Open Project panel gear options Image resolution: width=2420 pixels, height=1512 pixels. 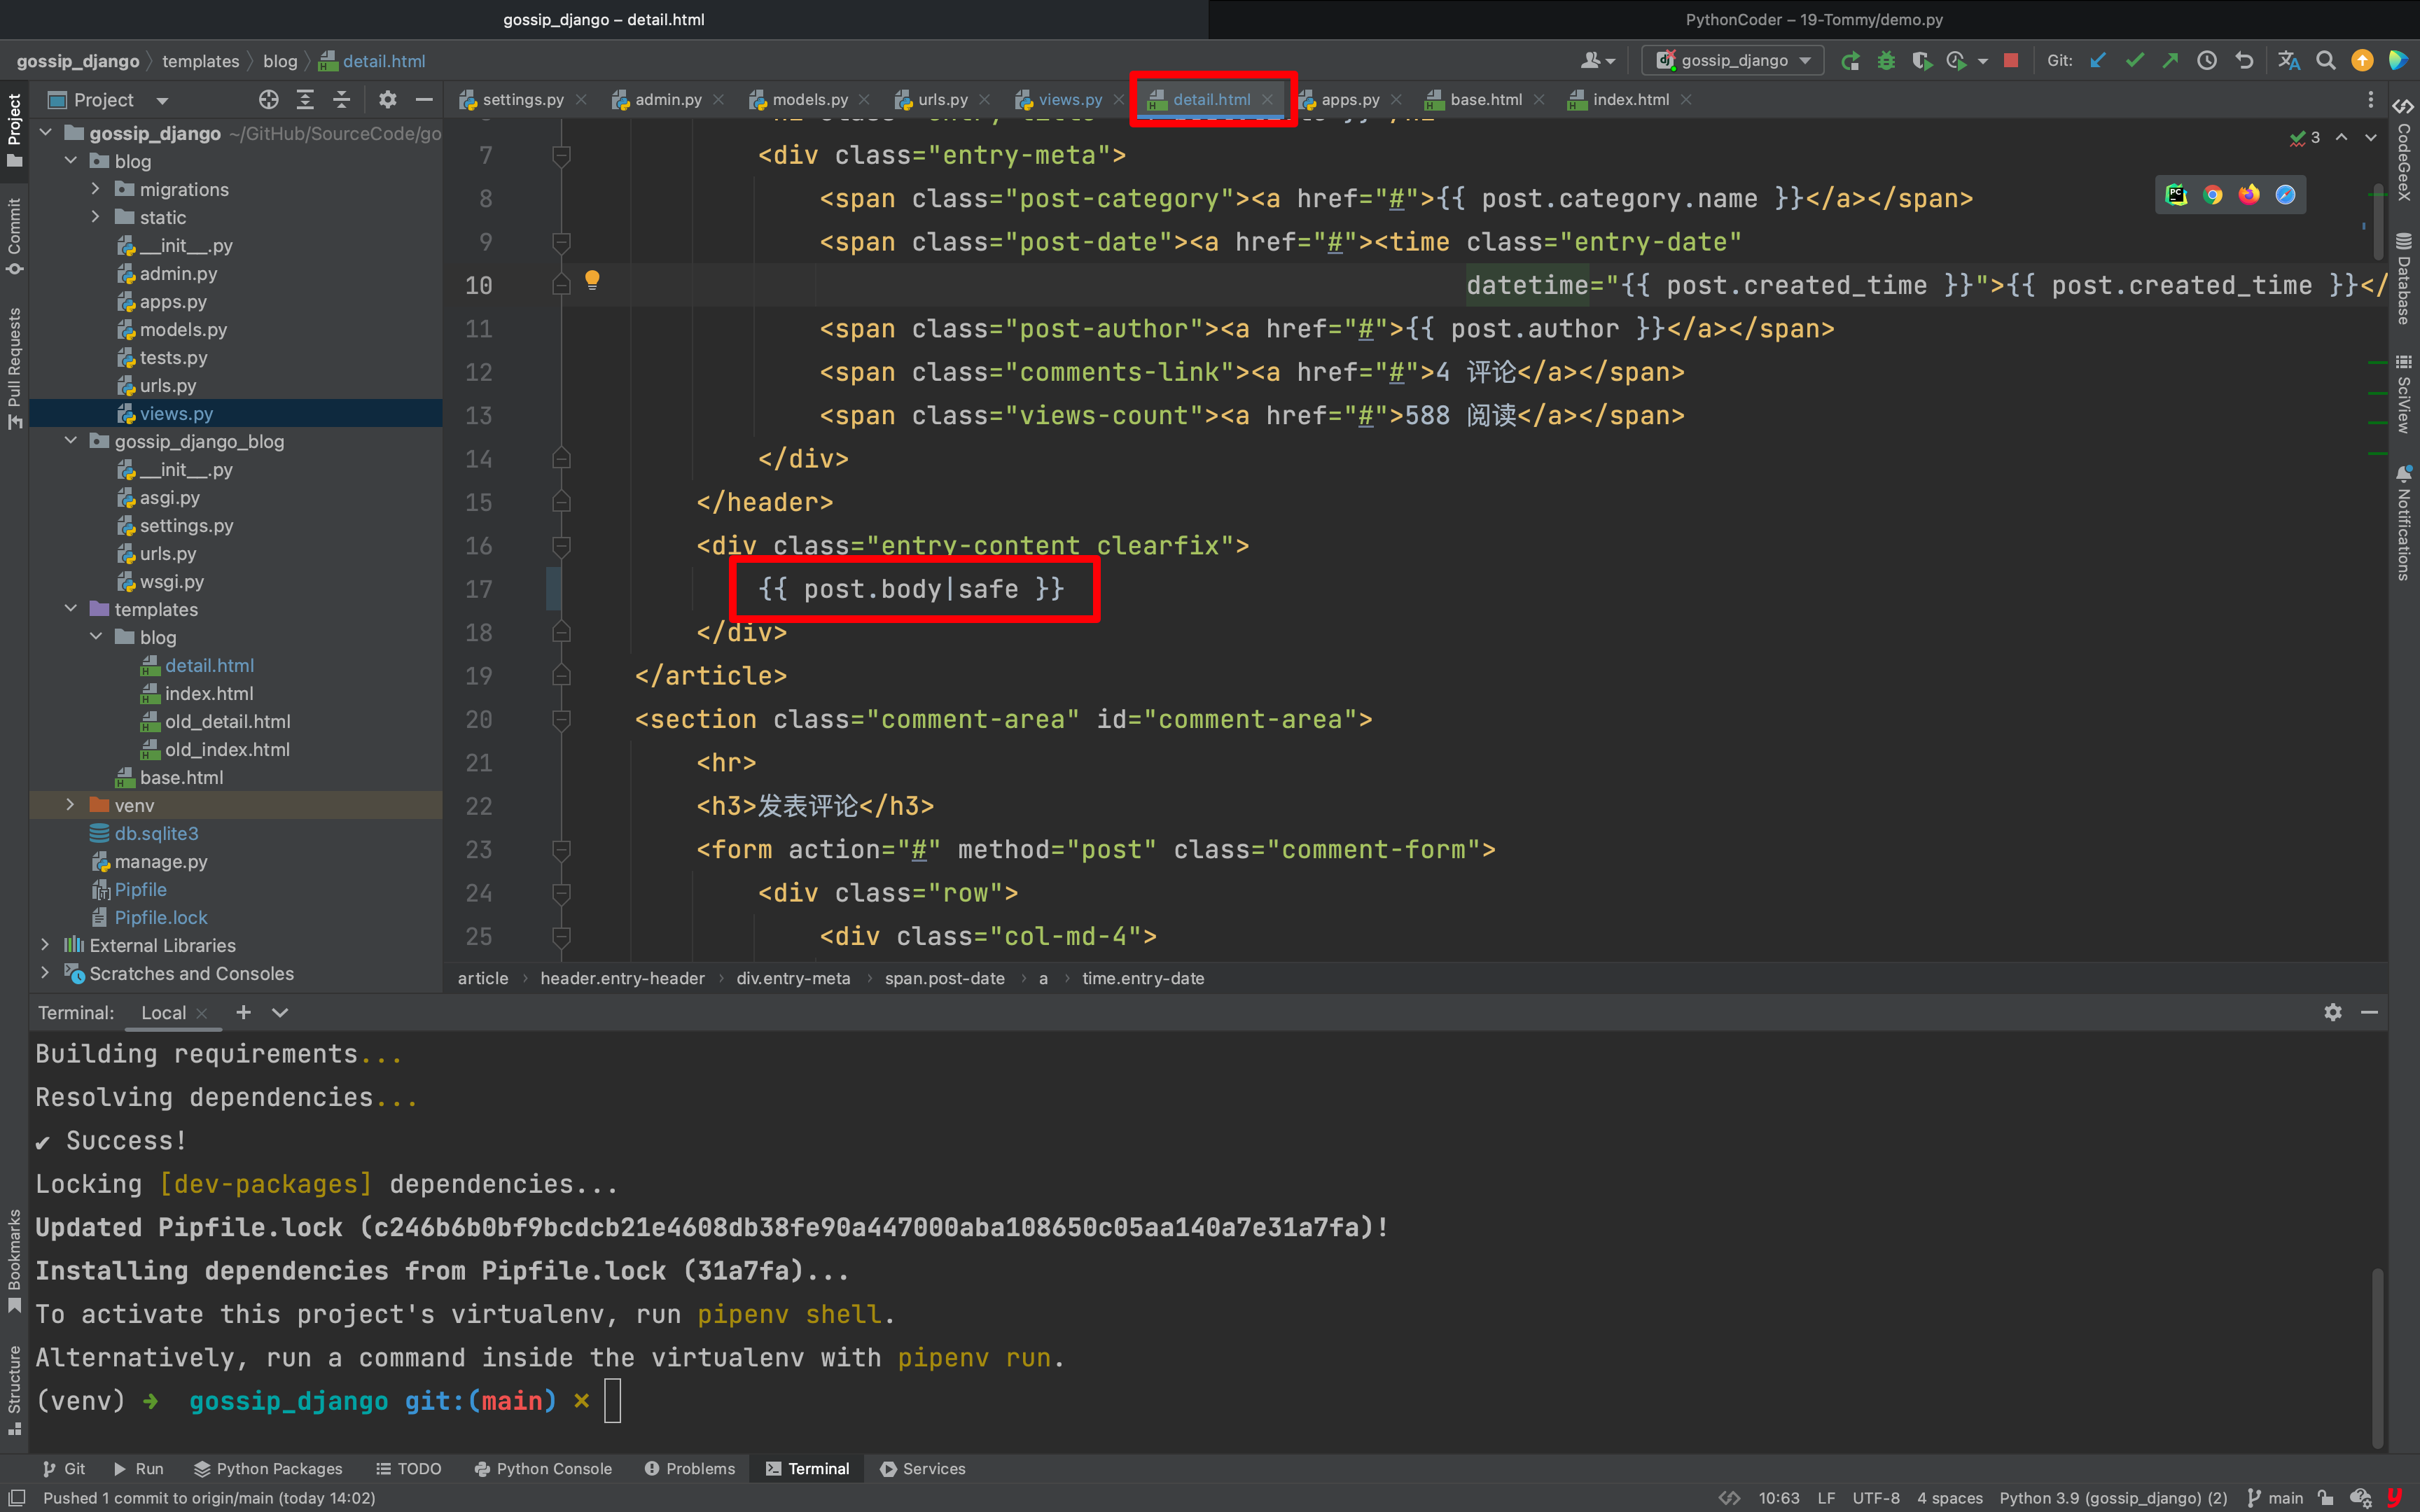click(388, 100)
